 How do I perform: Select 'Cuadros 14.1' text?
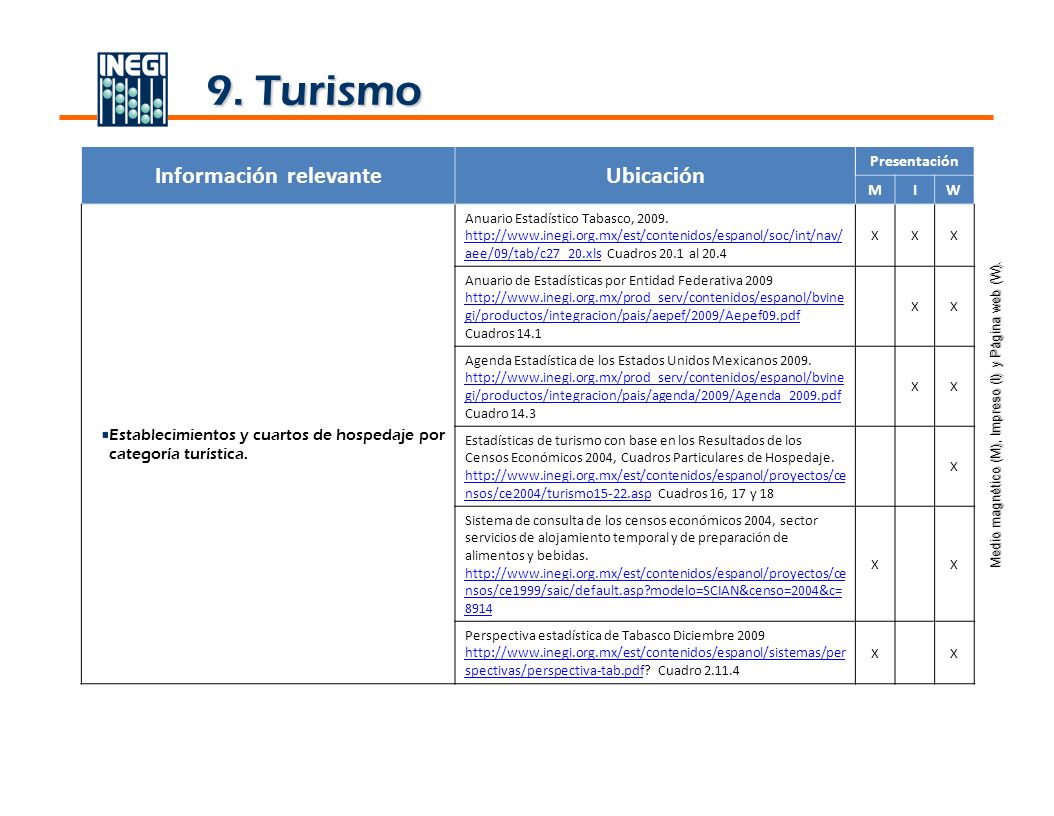pos(503,333)
